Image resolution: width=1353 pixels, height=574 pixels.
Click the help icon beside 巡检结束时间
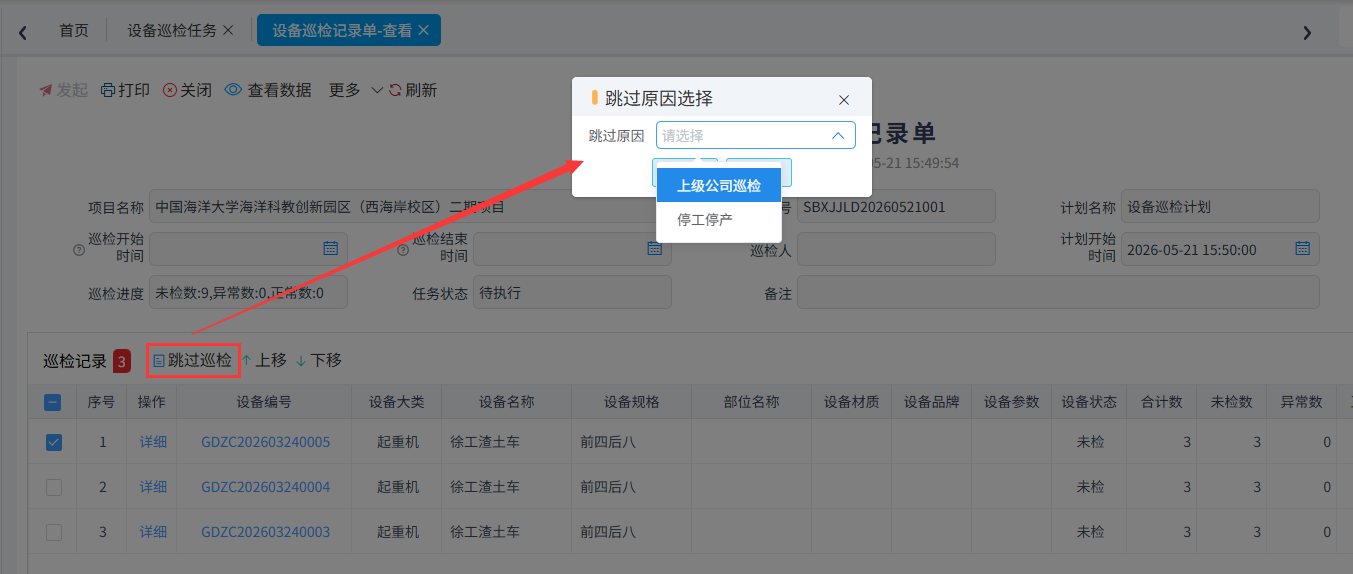coord(403,249)
